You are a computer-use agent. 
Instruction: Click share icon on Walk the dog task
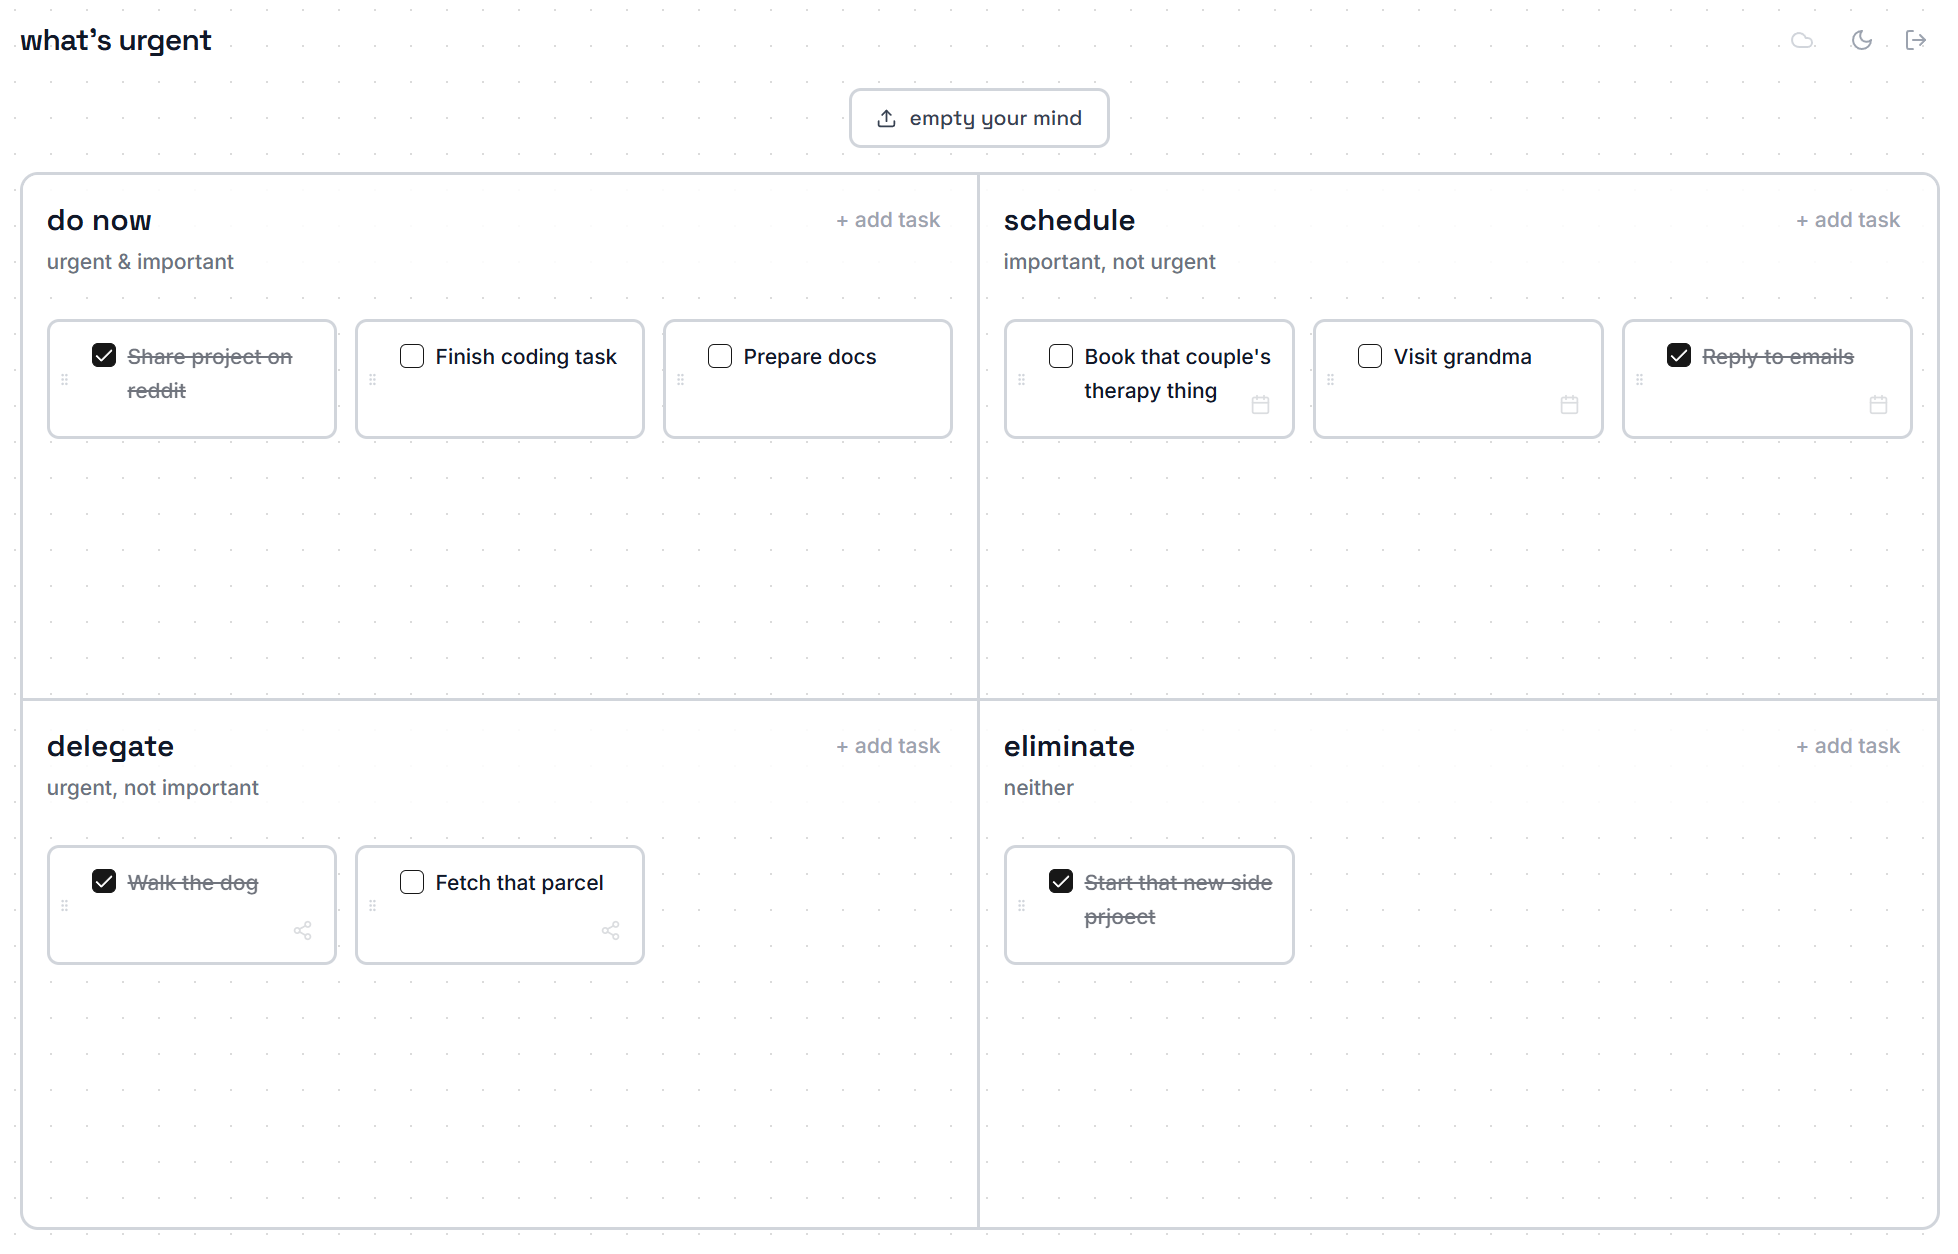[x=303, y=931]
